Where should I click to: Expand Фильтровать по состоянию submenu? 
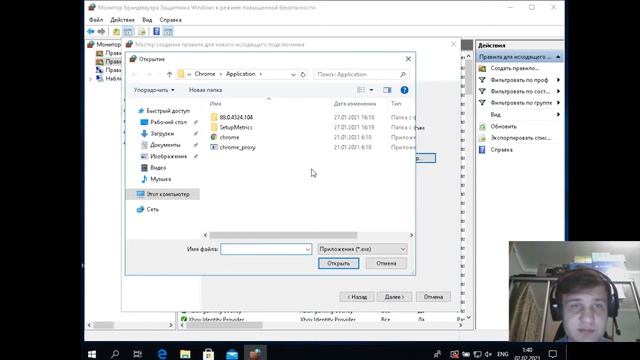tap(519, 91)
